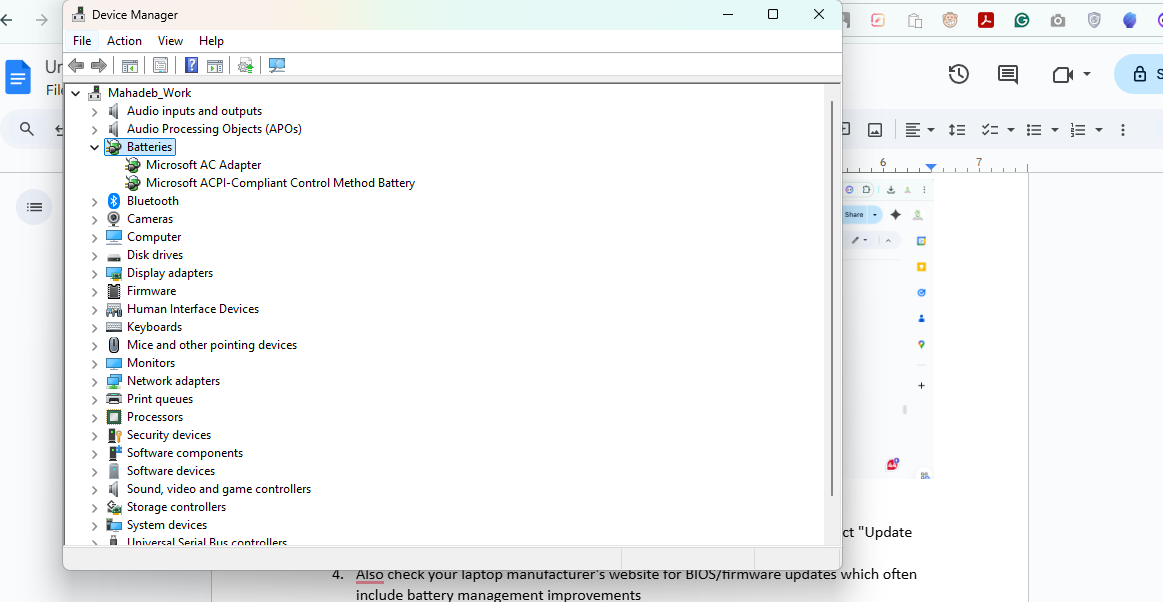
Task: Open the Adobe Acrobat extension icon
Action: 985,19
